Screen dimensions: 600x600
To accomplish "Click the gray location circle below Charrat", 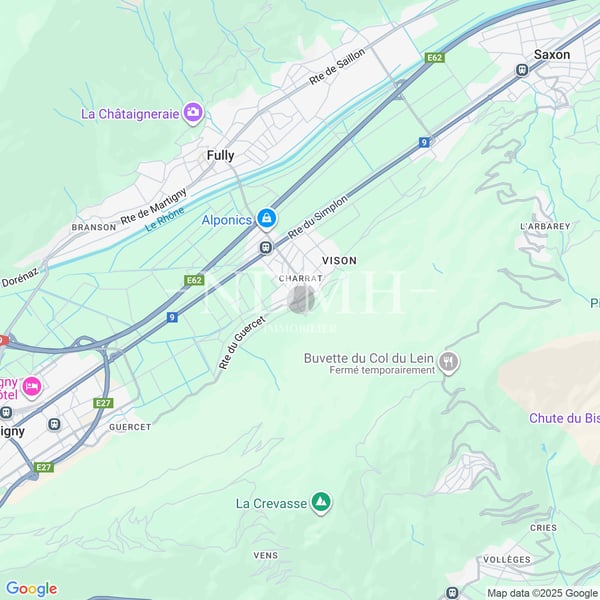I will coord(301,299).
